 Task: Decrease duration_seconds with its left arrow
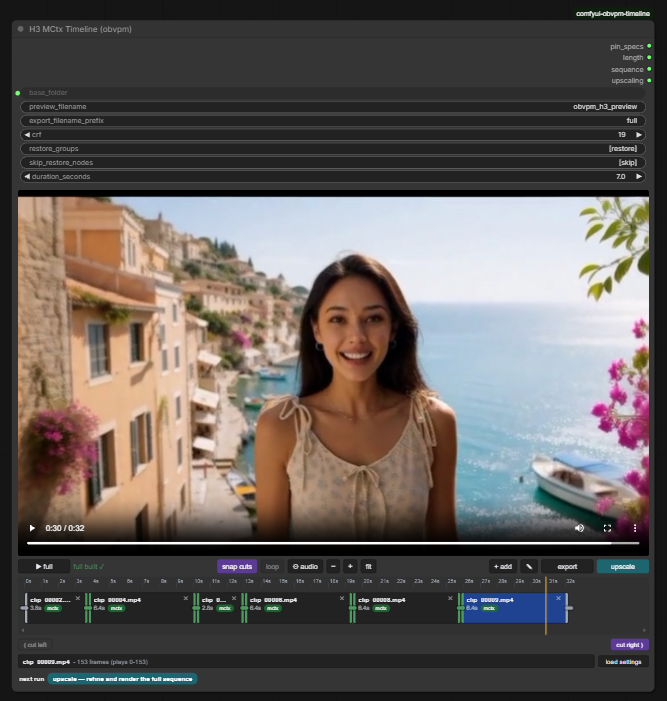pos(27,177)
